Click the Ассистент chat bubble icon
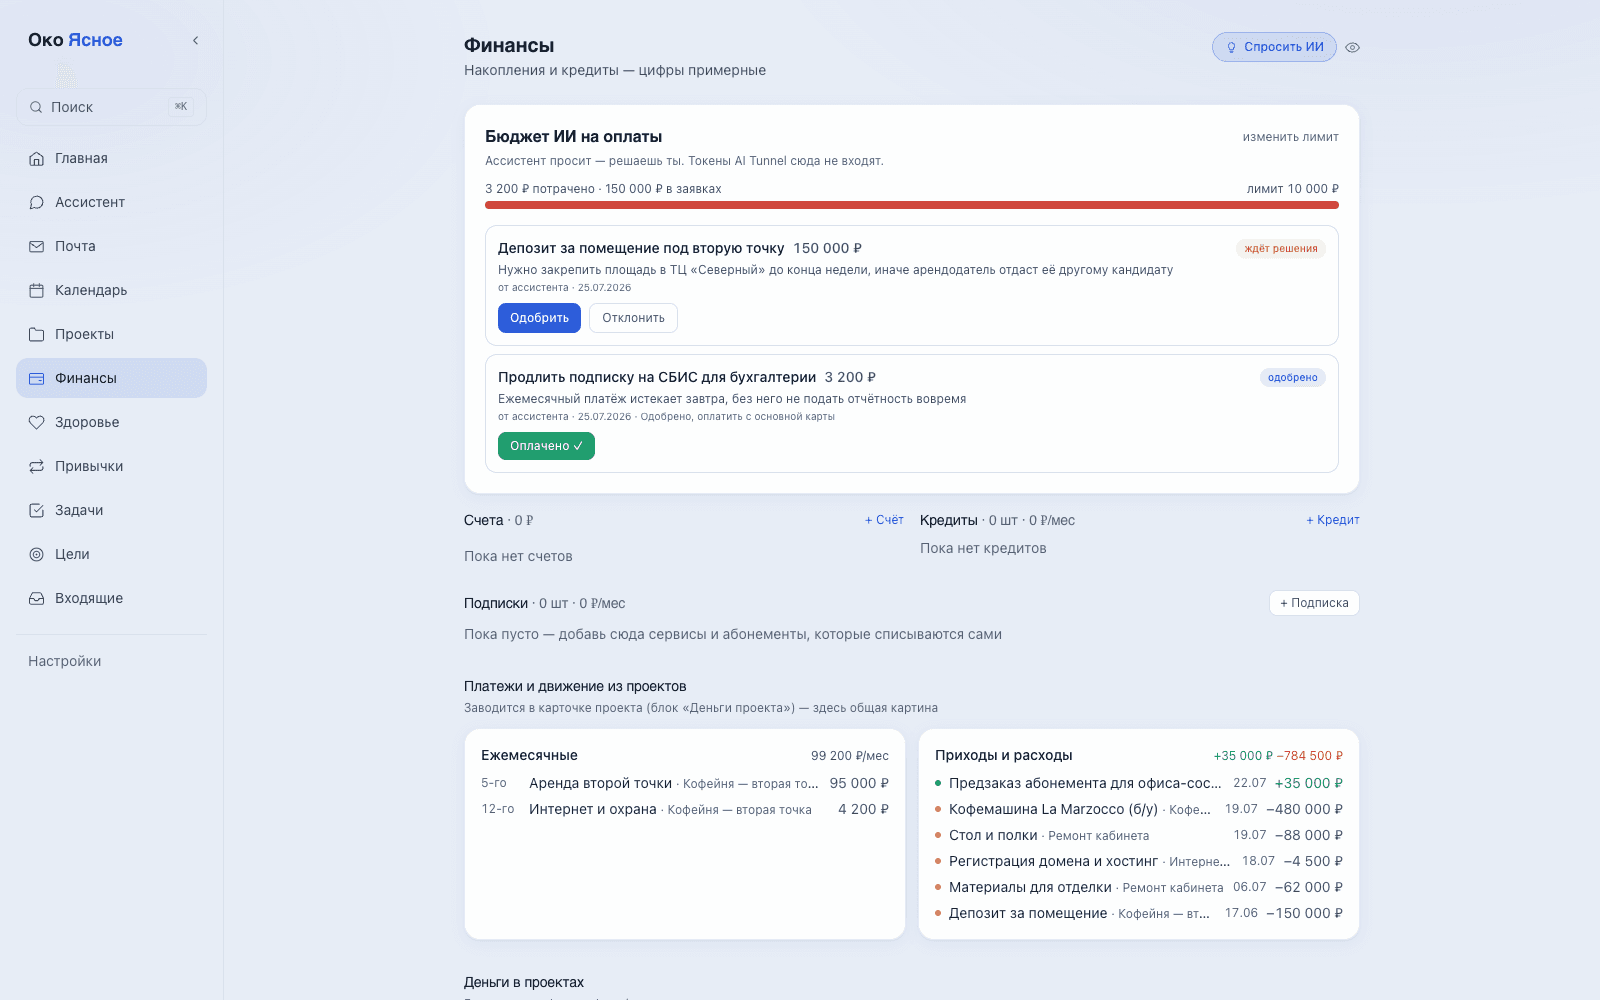 click(x=37, y=202)
